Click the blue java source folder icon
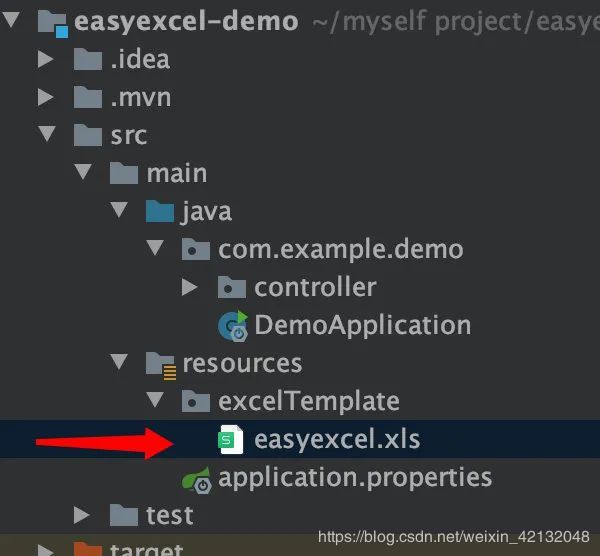The height and width of the screenshot is (556, 600). [x=160, y=211]
